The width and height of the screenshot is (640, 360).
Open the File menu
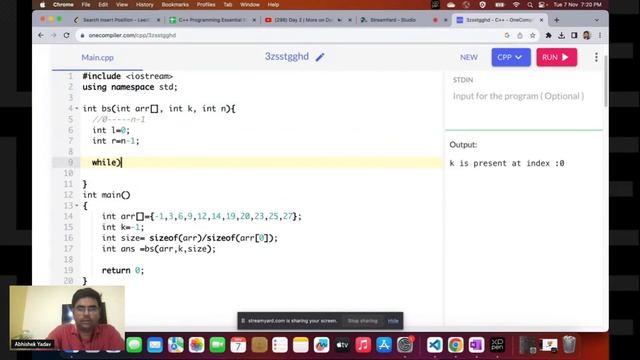(86, 4)
